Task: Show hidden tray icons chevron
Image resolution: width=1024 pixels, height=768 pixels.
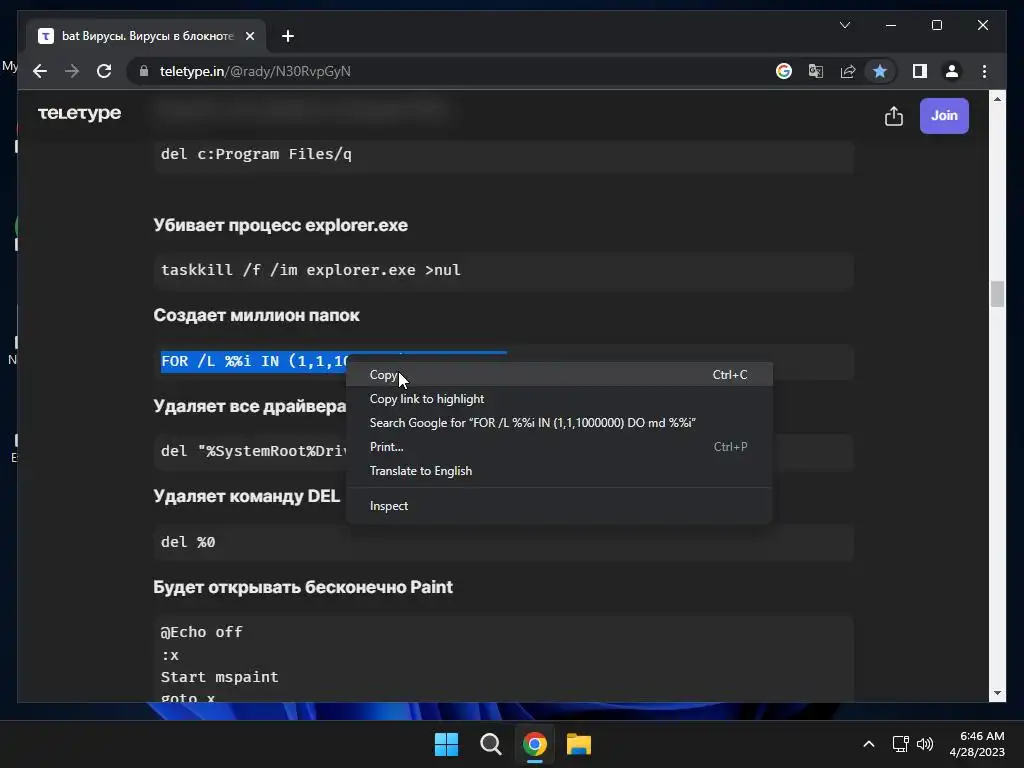Action: (869, 744)
